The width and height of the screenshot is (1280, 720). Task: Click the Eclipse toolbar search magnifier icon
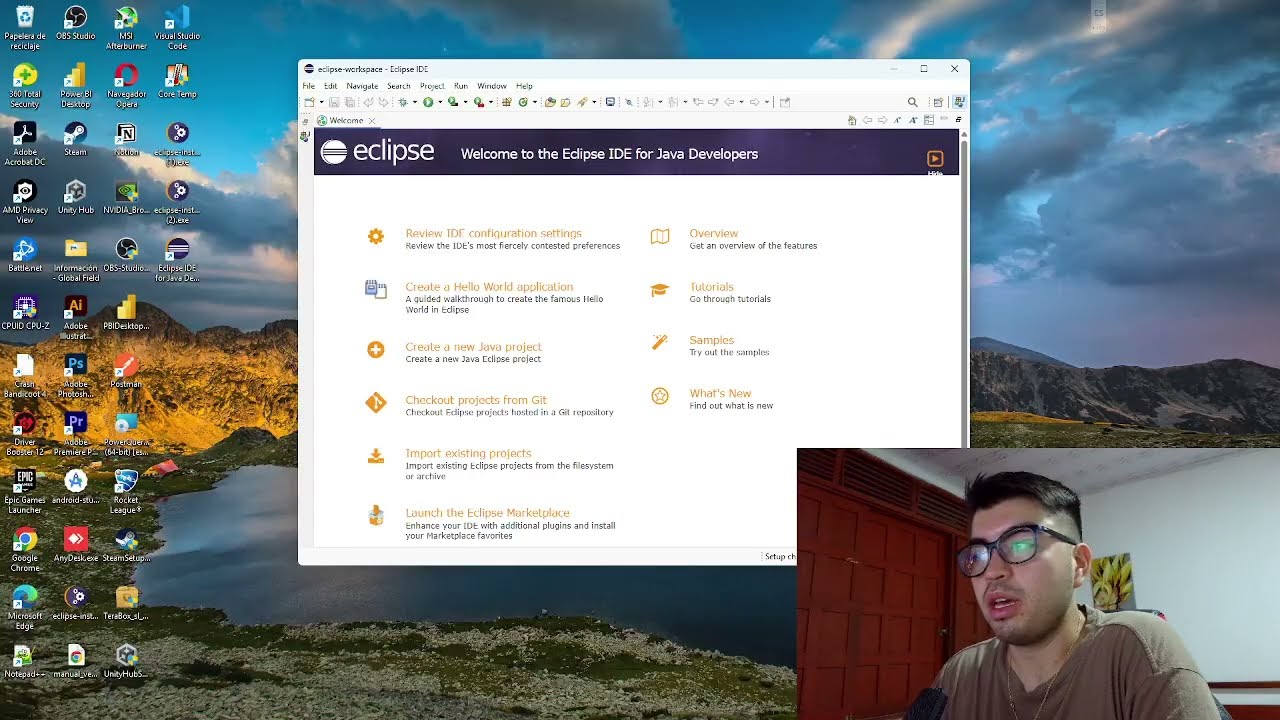pos(913,102)
